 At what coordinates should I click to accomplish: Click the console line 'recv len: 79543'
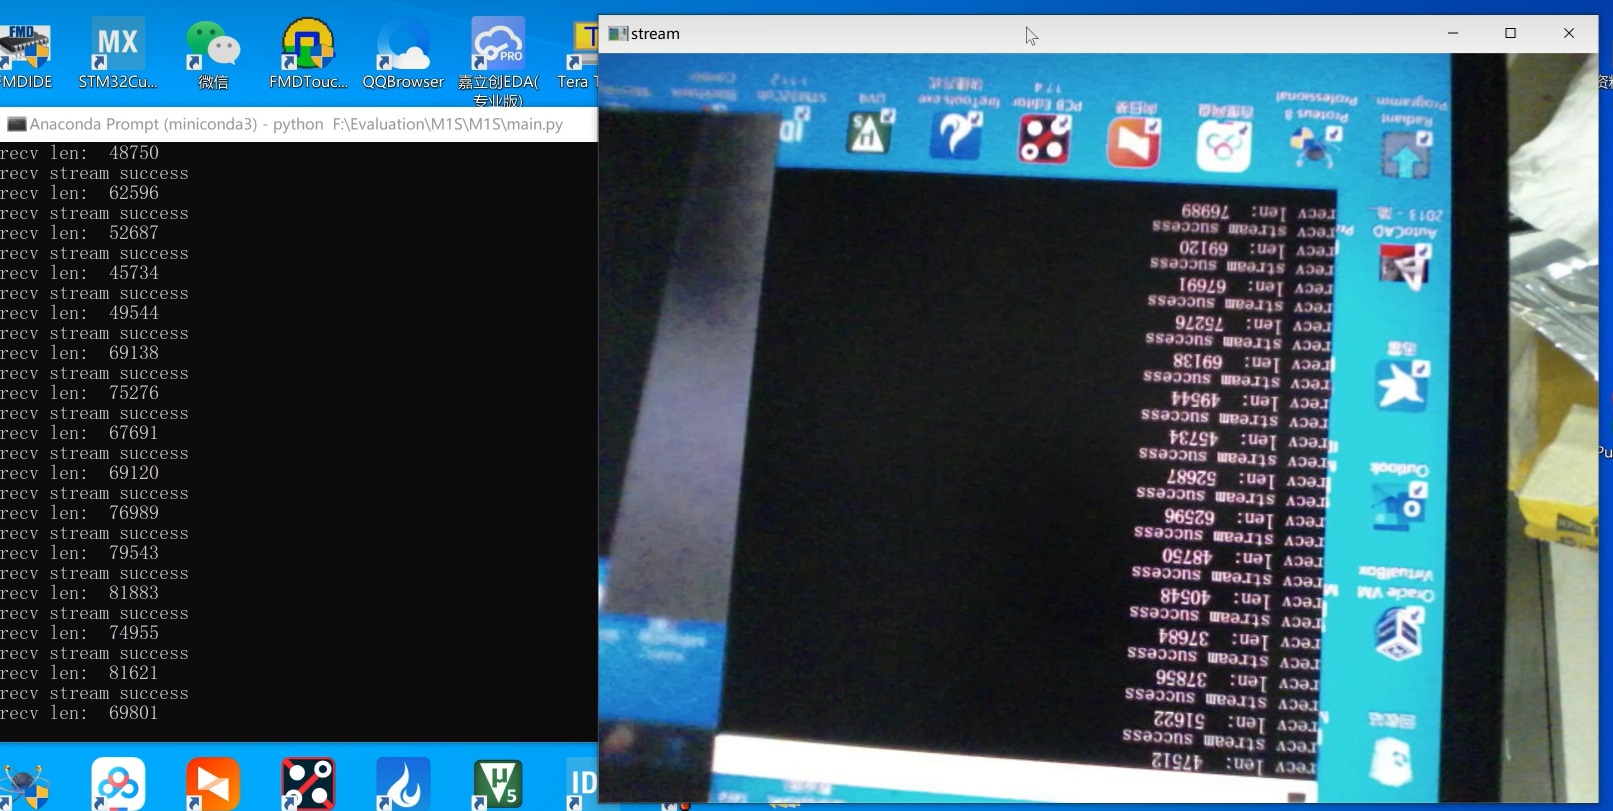coord(80,553)
